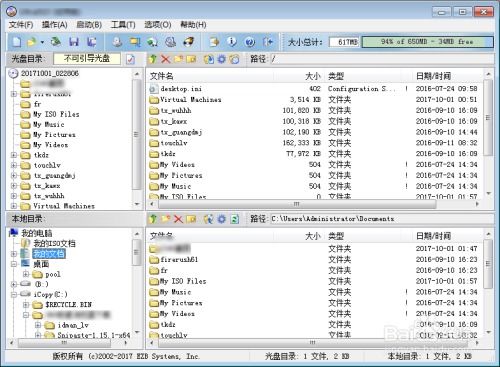Image resolution: width=500 pixels, height=367 pixels.
Task: Open the 操作(A) menu
Action: [55, 25]
